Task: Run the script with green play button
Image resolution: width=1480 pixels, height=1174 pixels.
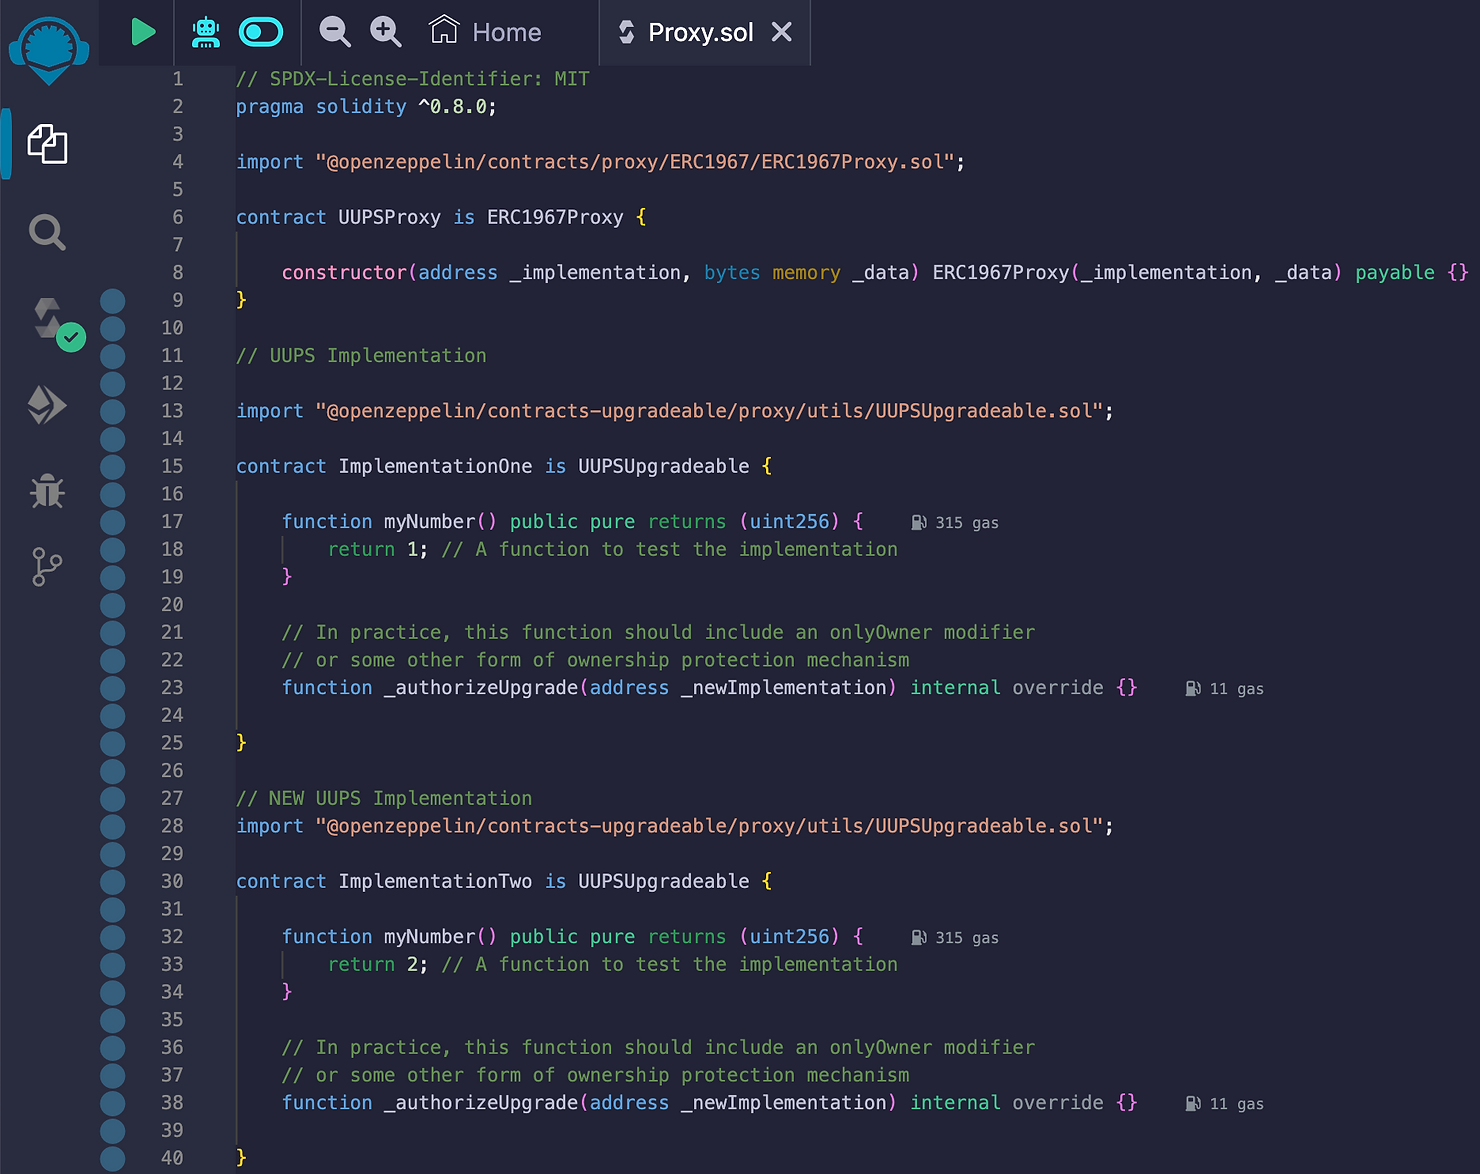Action: click(143, 32)
